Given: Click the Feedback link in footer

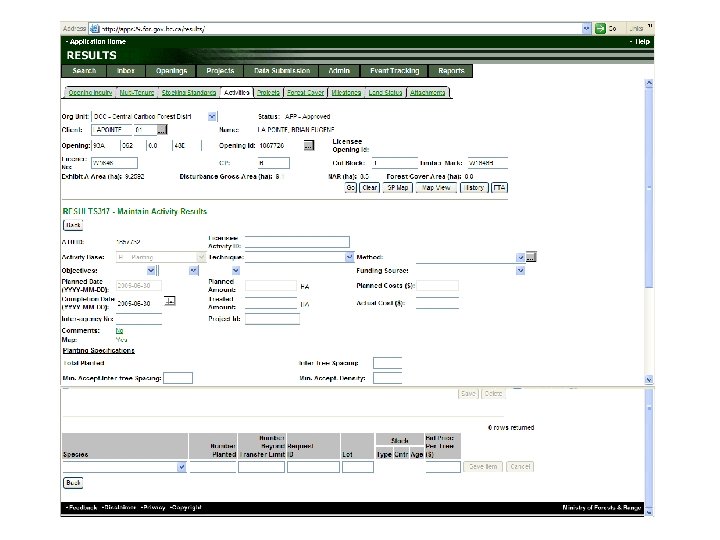Looking at the screenshot, I should point(81,508).
